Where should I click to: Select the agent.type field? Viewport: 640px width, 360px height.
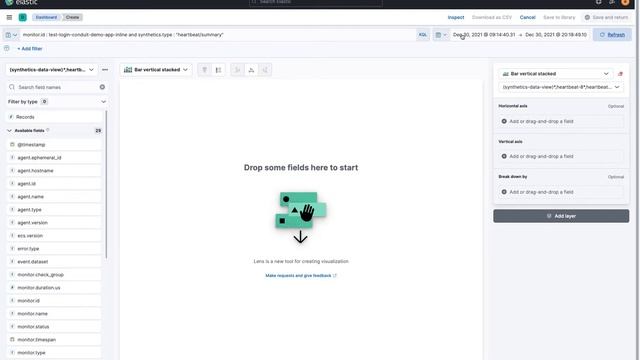[54, 210]
